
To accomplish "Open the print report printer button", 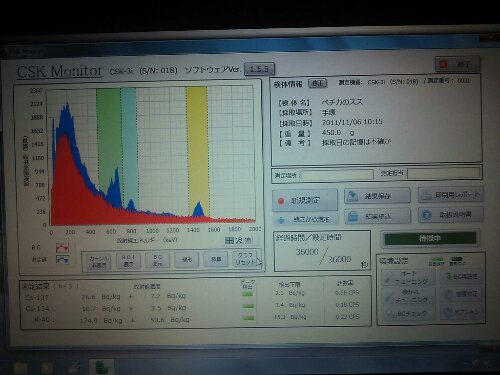I will pyautogui.click(x=451, y=194).
